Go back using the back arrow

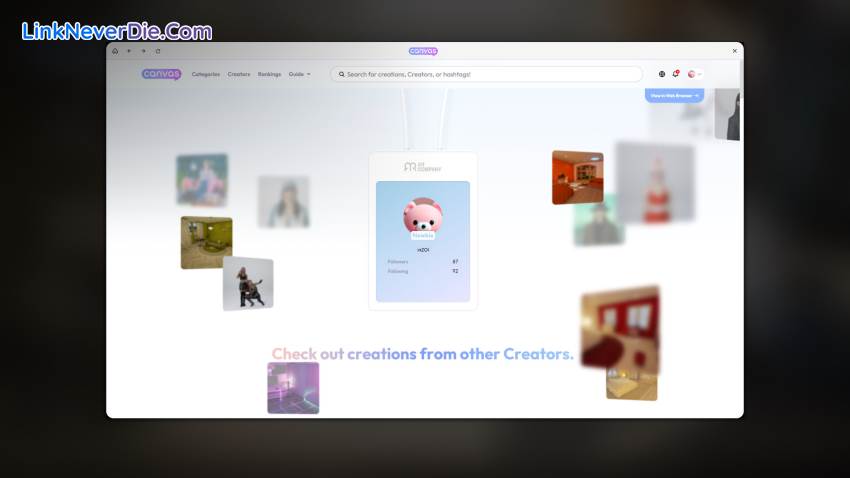click(x=129, y=51)
